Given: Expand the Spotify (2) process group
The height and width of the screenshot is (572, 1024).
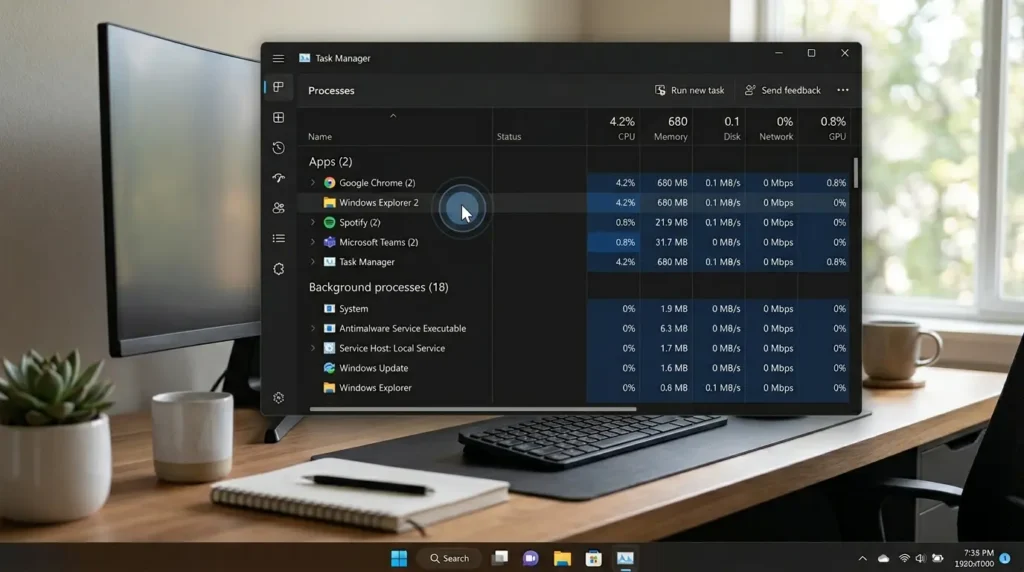Looking at the screenshot, I should pyautogui.click(x=313, y=222).
